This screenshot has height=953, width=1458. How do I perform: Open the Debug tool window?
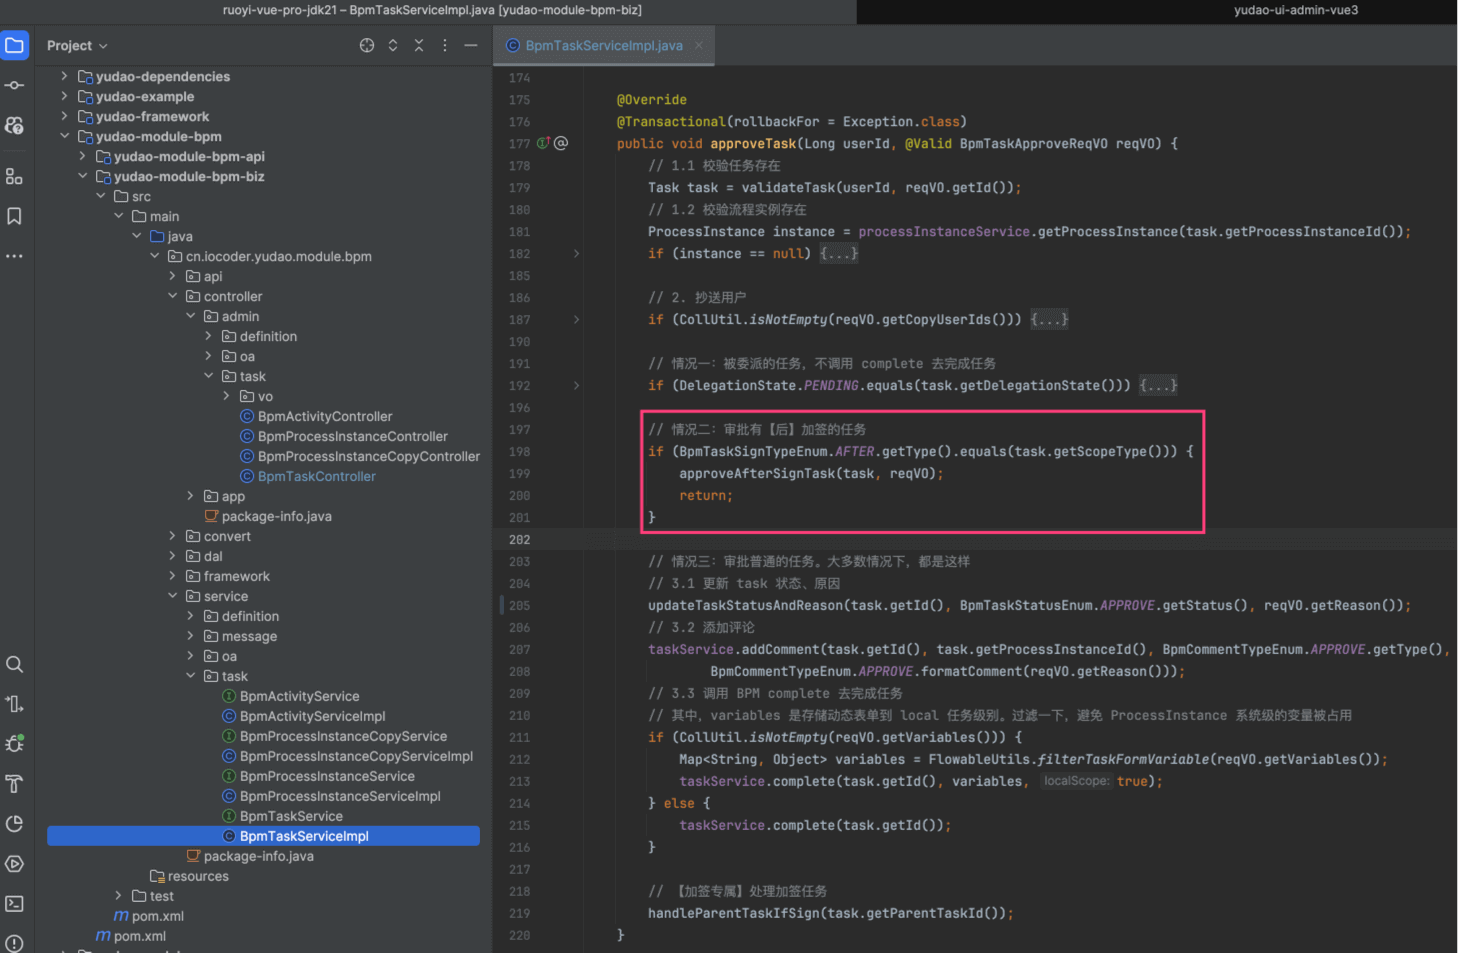[14, 744]
